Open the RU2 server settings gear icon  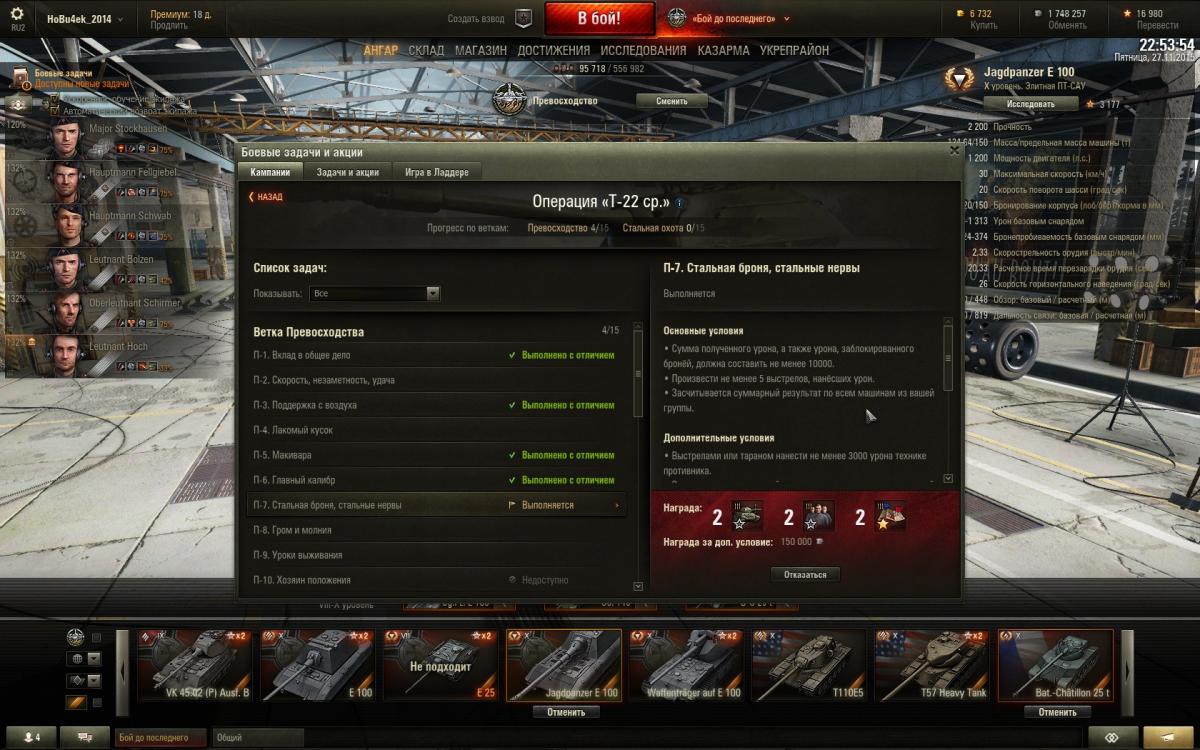(17, 15)
